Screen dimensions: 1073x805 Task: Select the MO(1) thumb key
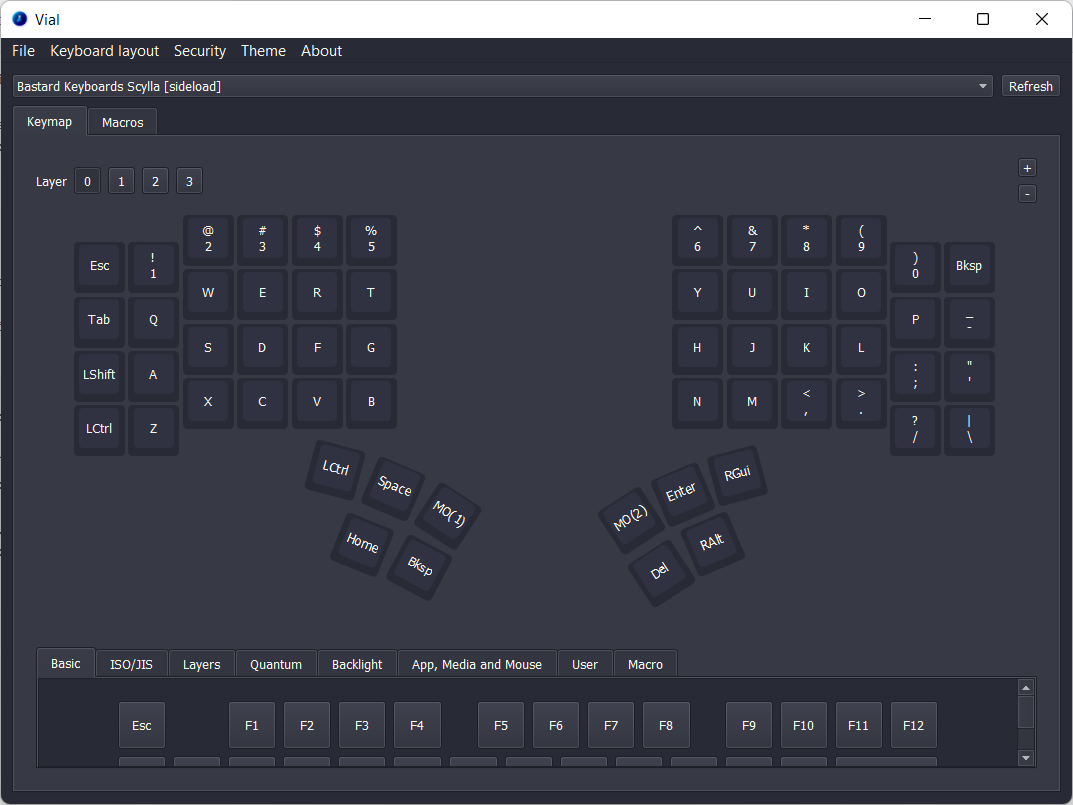click(x=448, y=515)
